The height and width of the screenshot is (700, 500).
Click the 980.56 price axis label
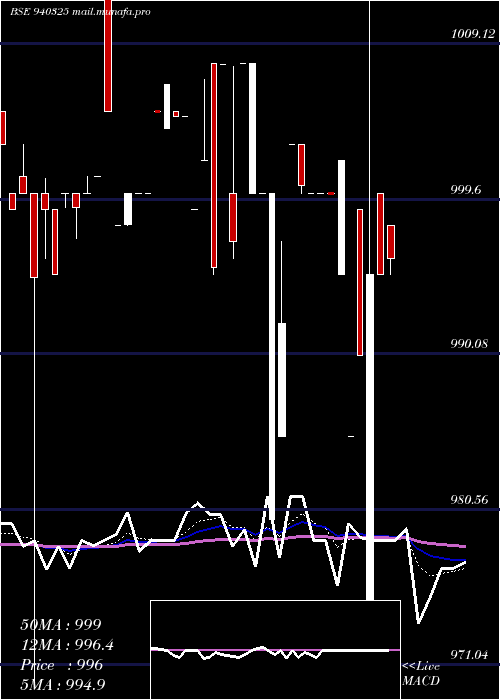pyautogui.click(x=469, y=500)
